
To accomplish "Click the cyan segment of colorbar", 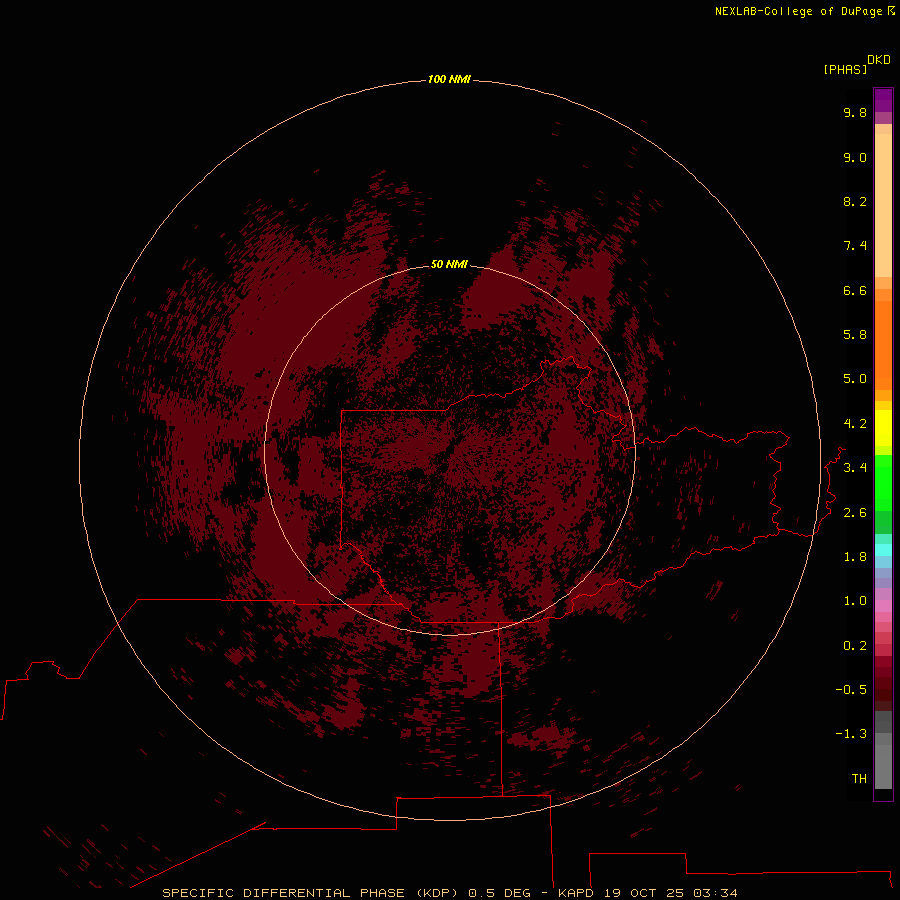I will pyautogui.click(x=883, y=550).
